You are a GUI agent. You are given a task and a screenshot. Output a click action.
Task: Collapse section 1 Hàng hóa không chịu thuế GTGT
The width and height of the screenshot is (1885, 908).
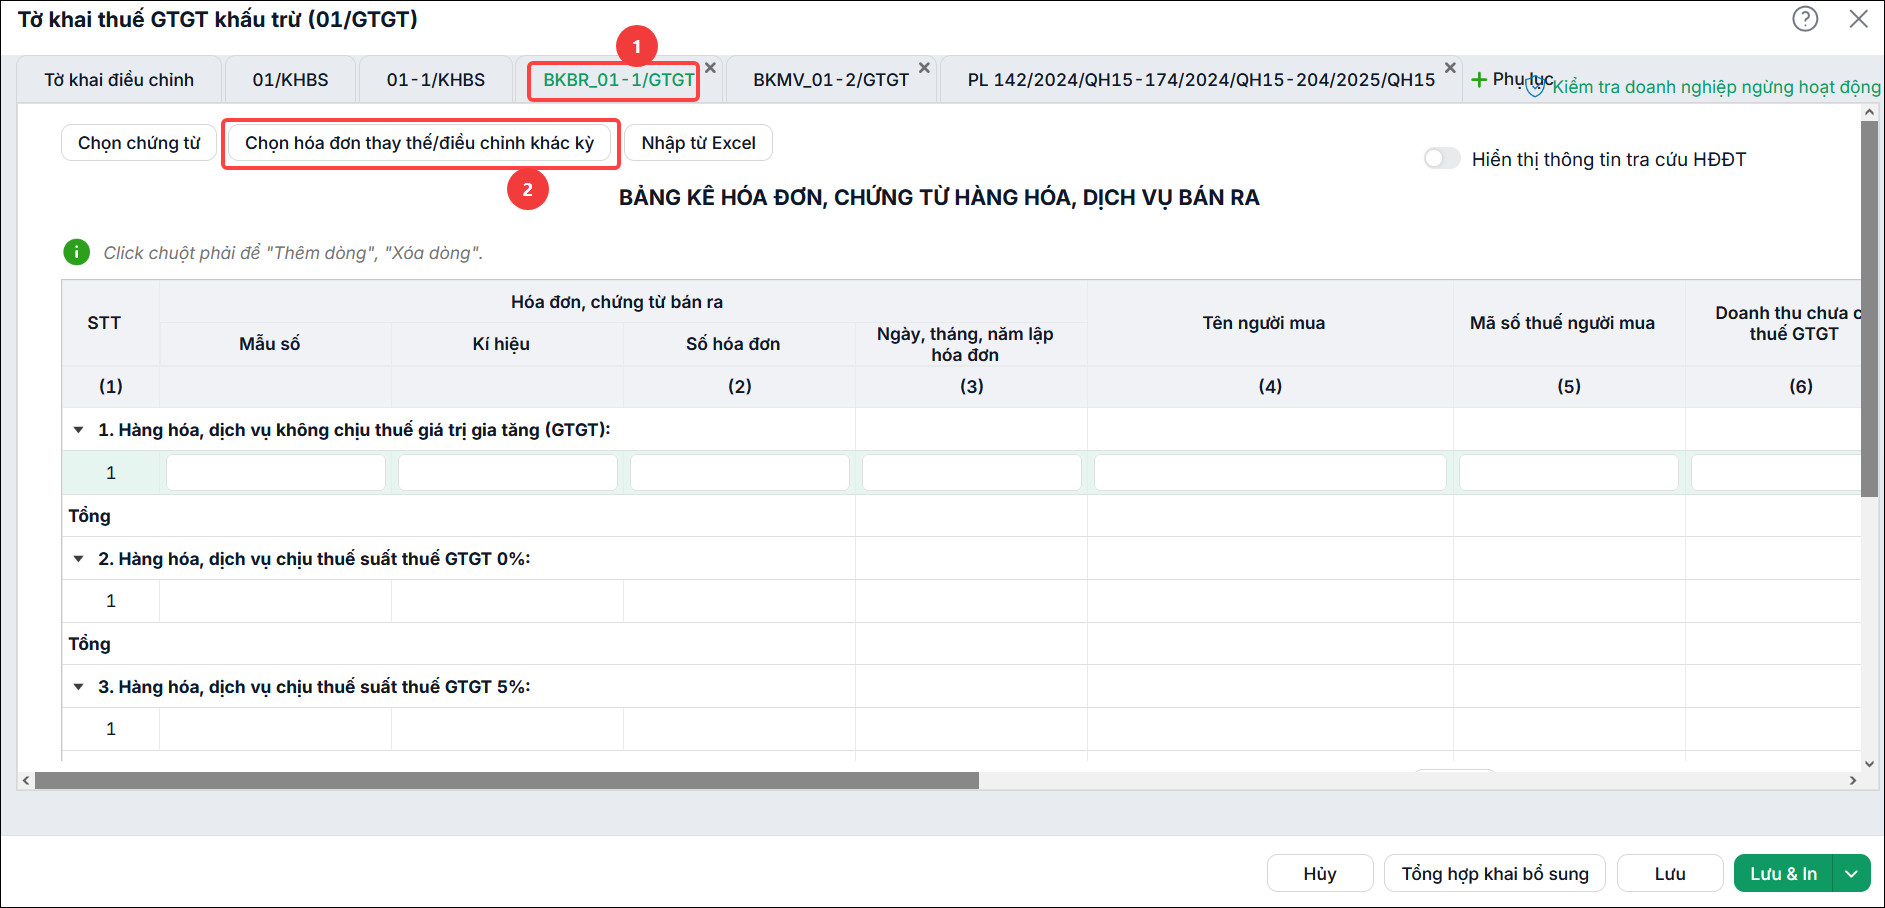[x=78, y=430]
